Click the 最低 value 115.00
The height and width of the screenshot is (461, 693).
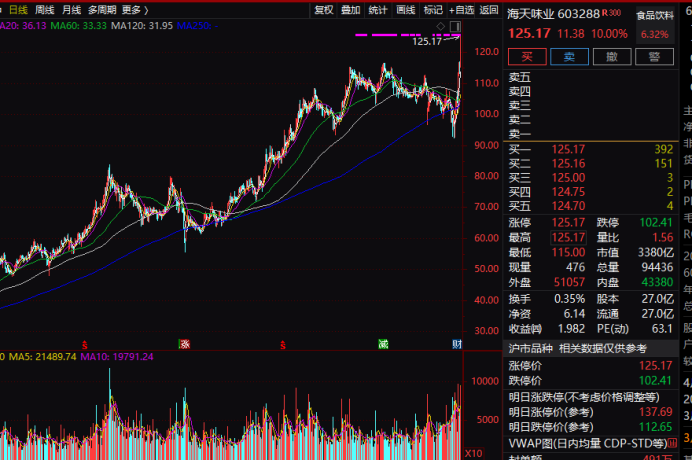click(568, 252)
